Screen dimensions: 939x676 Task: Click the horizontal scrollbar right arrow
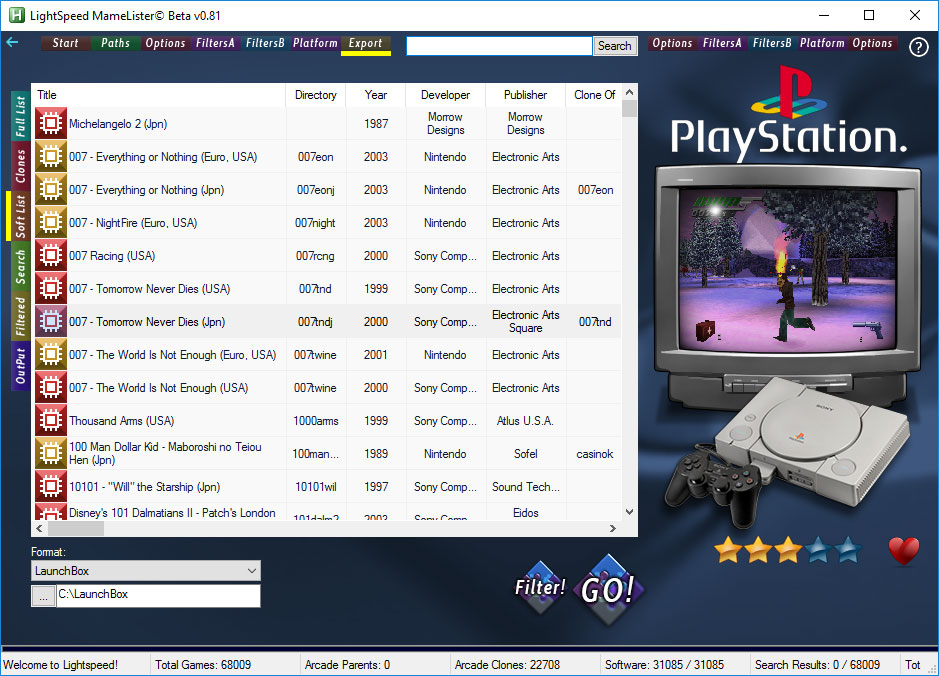click(x=613, y=528)
